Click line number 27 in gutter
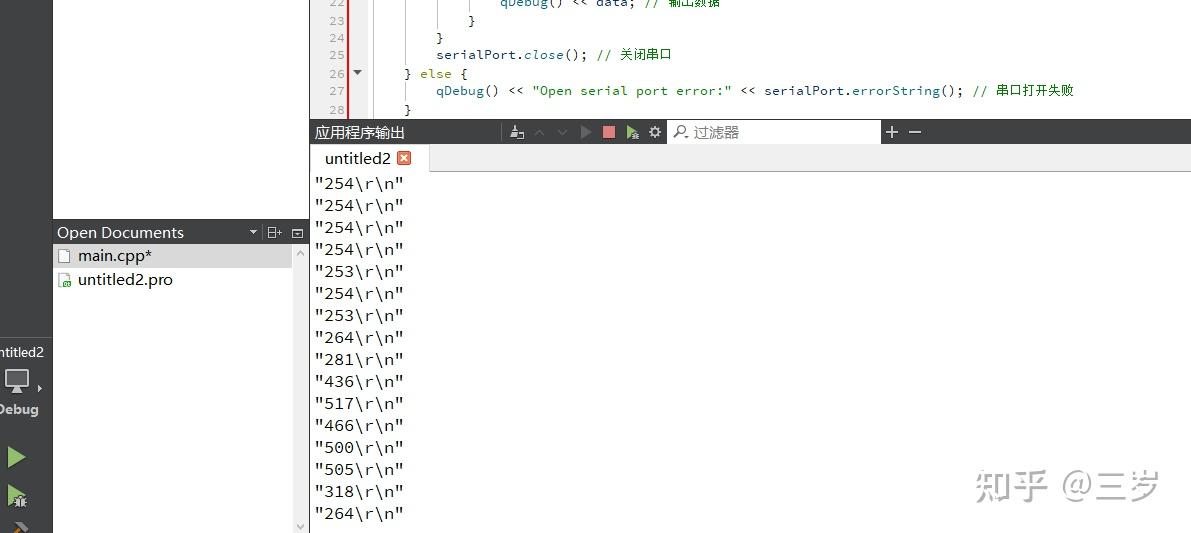 point(336,91)
